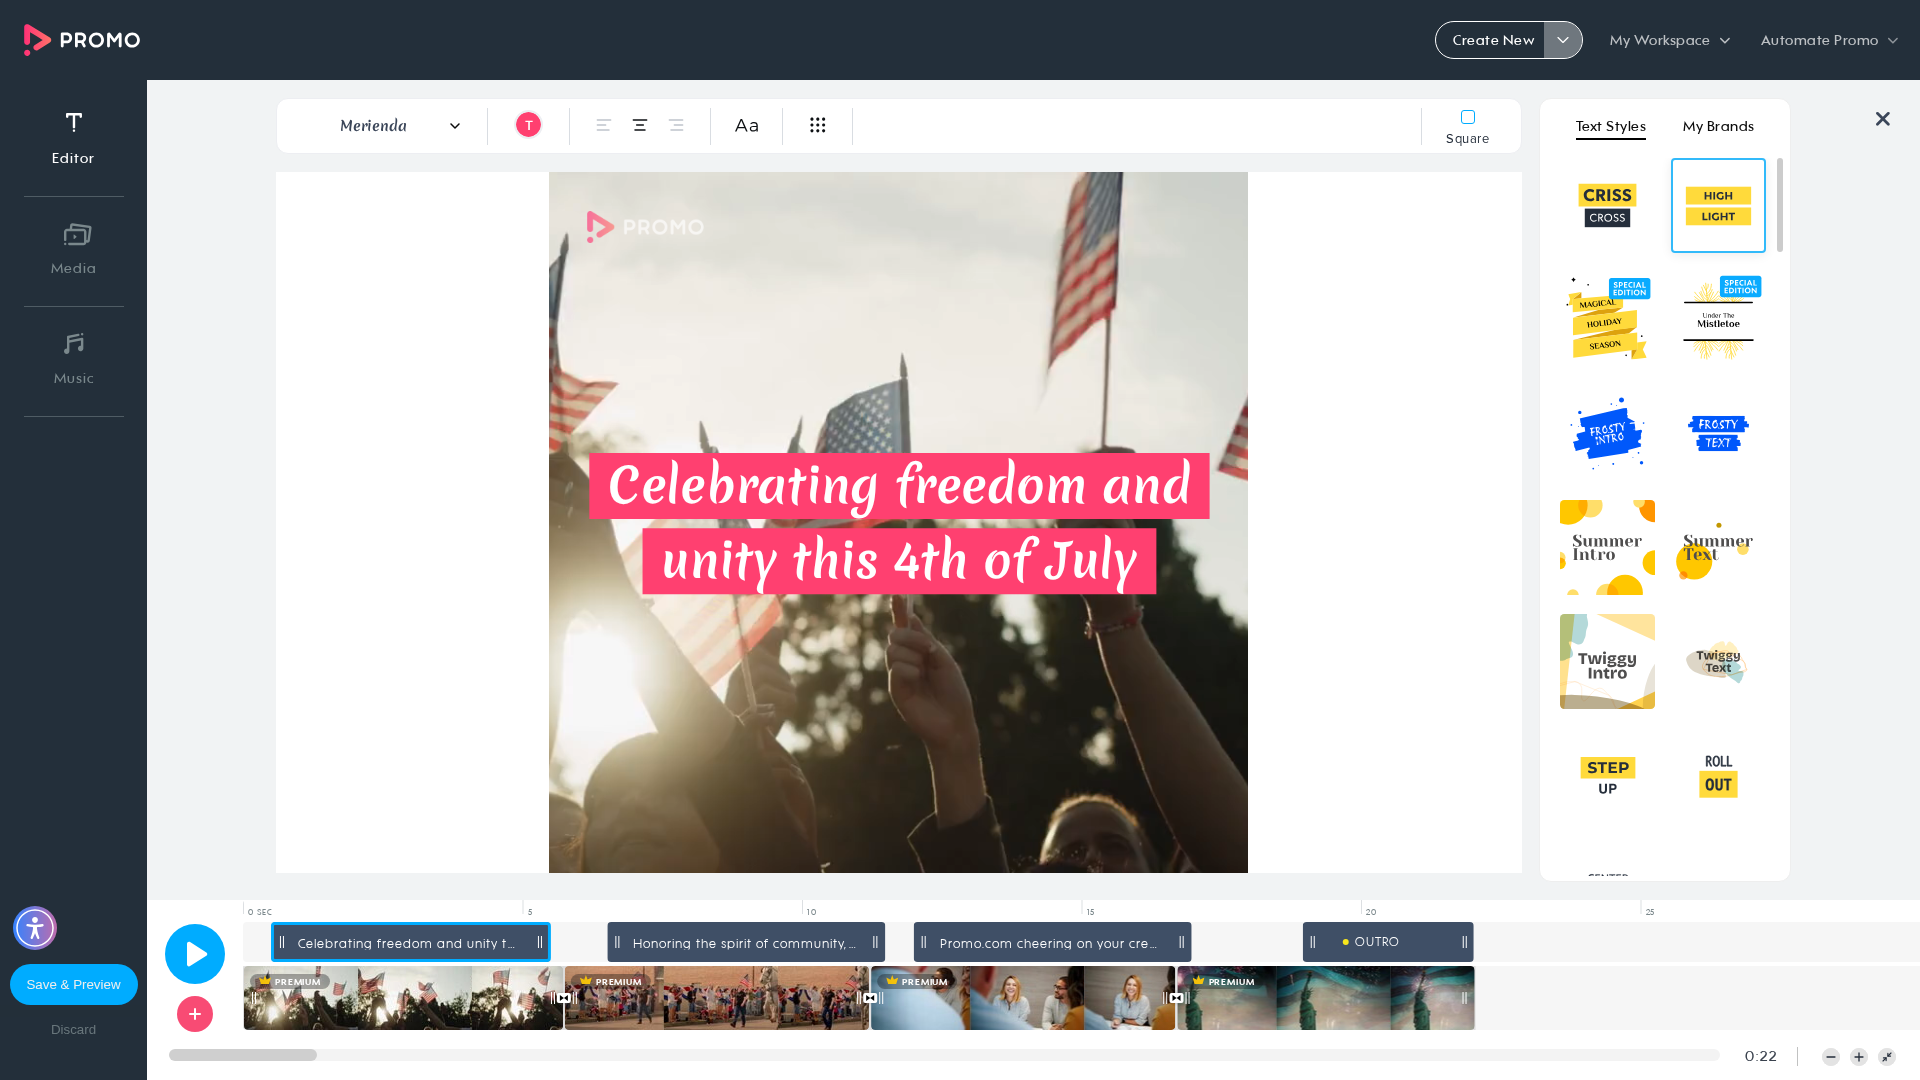Open the Music sidebar panel
This screenshot has width=1920, height=1080.
pyautogui.click(x=73, y=359)
